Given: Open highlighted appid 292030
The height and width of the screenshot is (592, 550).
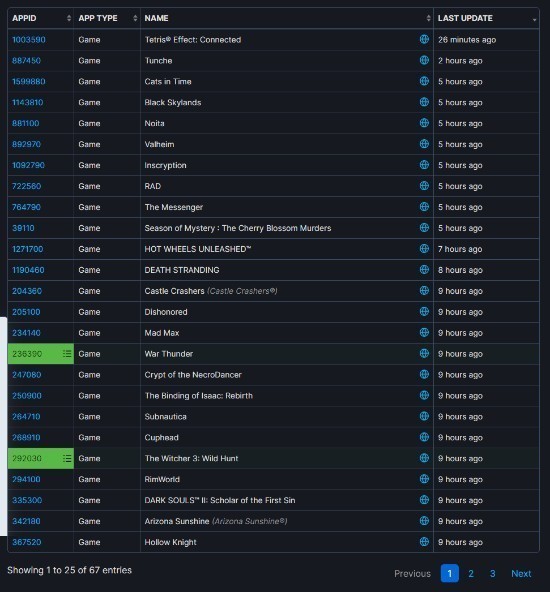Looking at the screenshot, I should (x=27, y=458).
